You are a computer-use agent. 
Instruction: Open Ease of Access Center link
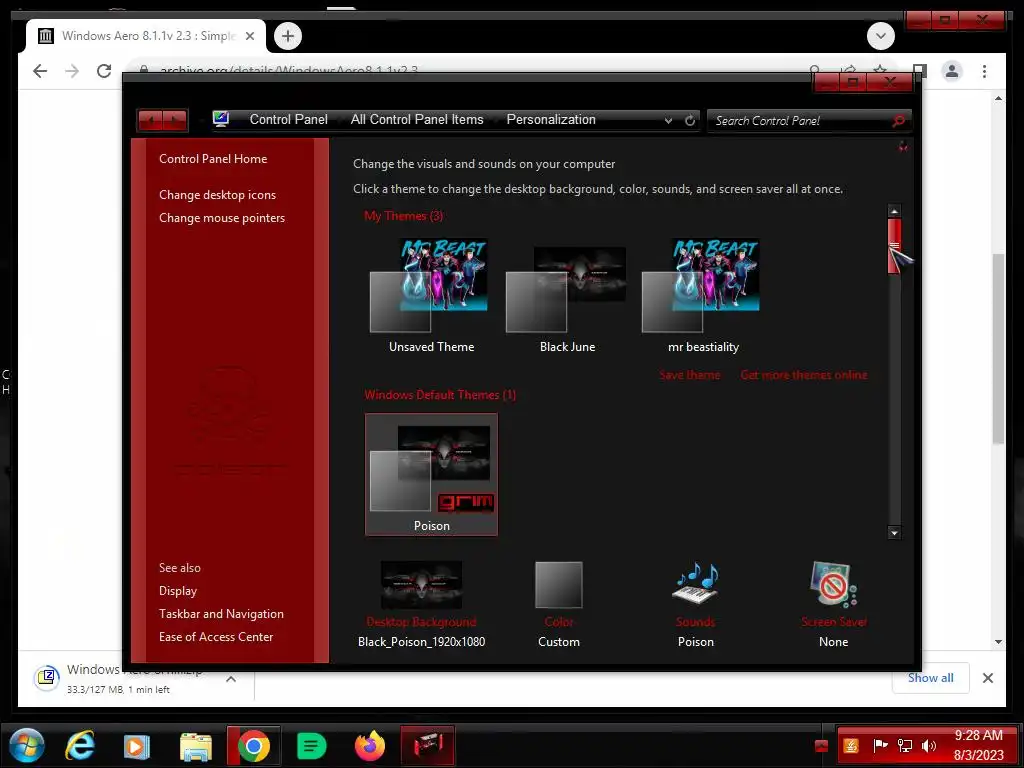[x=216, y=636]
